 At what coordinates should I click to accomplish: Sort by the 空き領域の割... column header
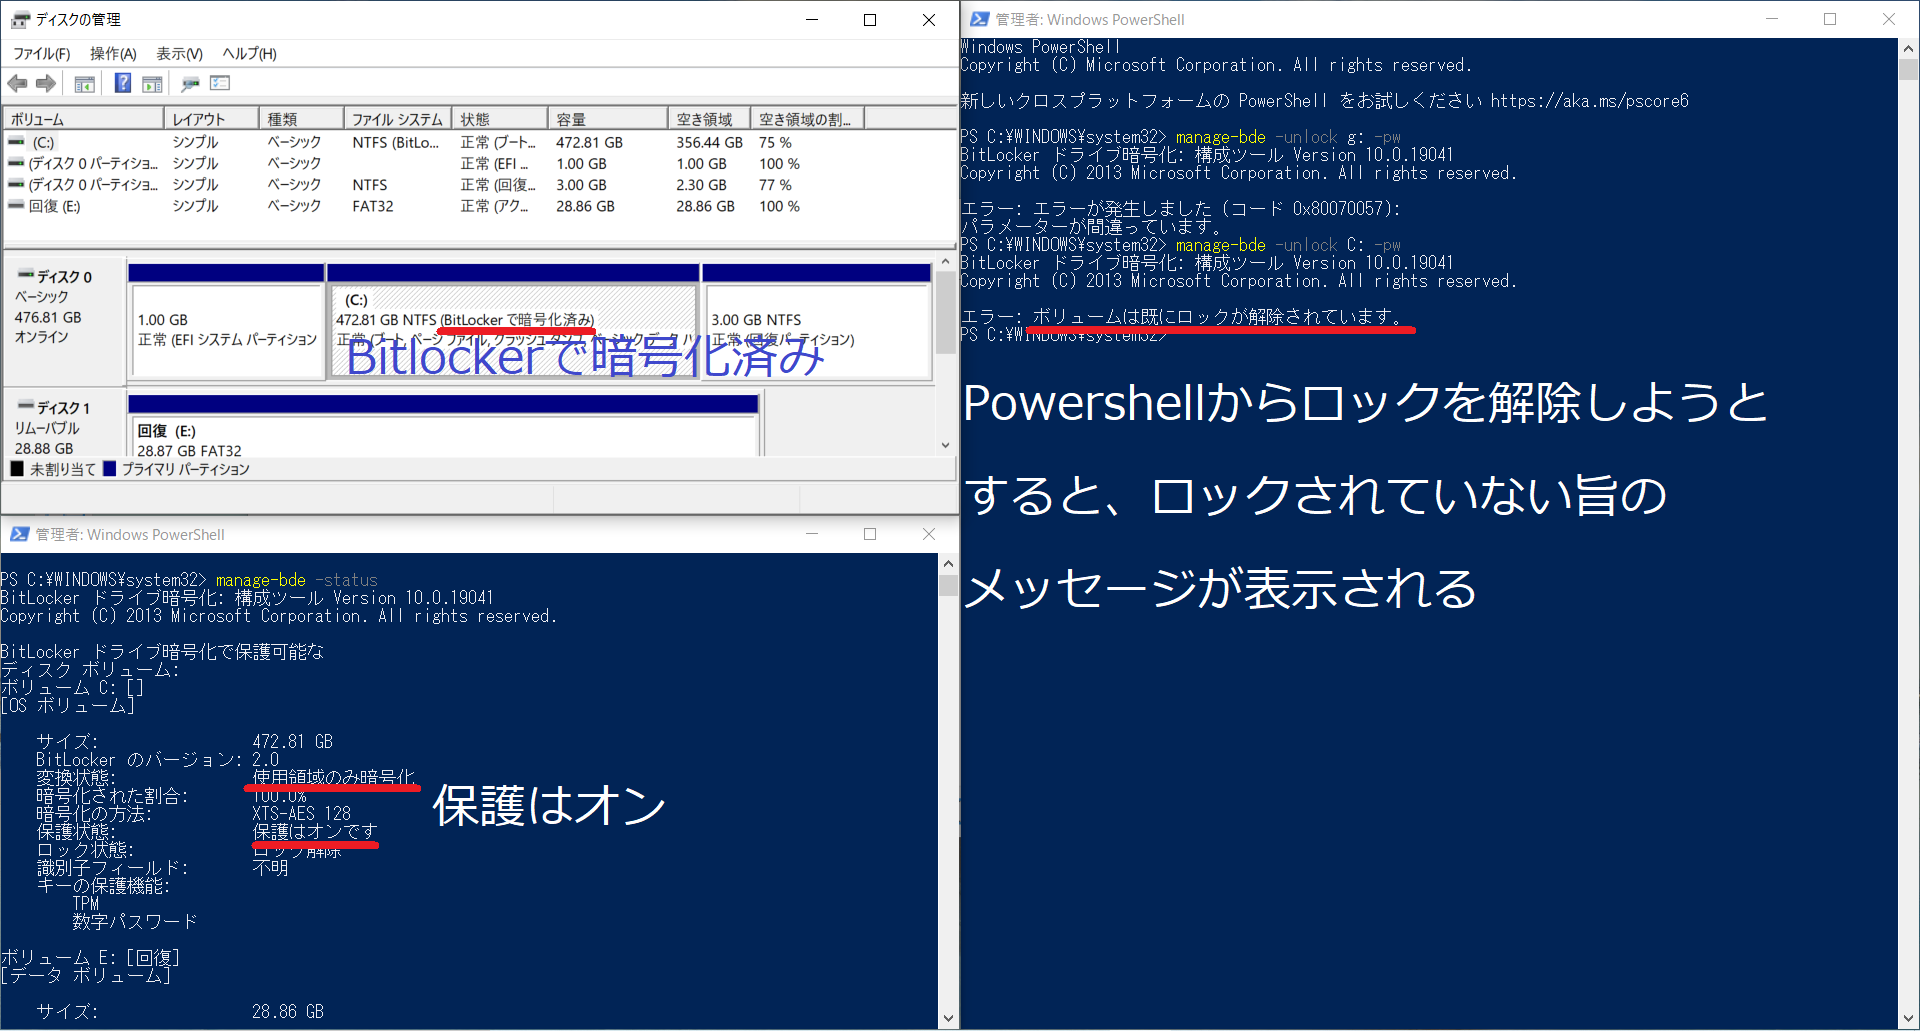coord(808,119)
